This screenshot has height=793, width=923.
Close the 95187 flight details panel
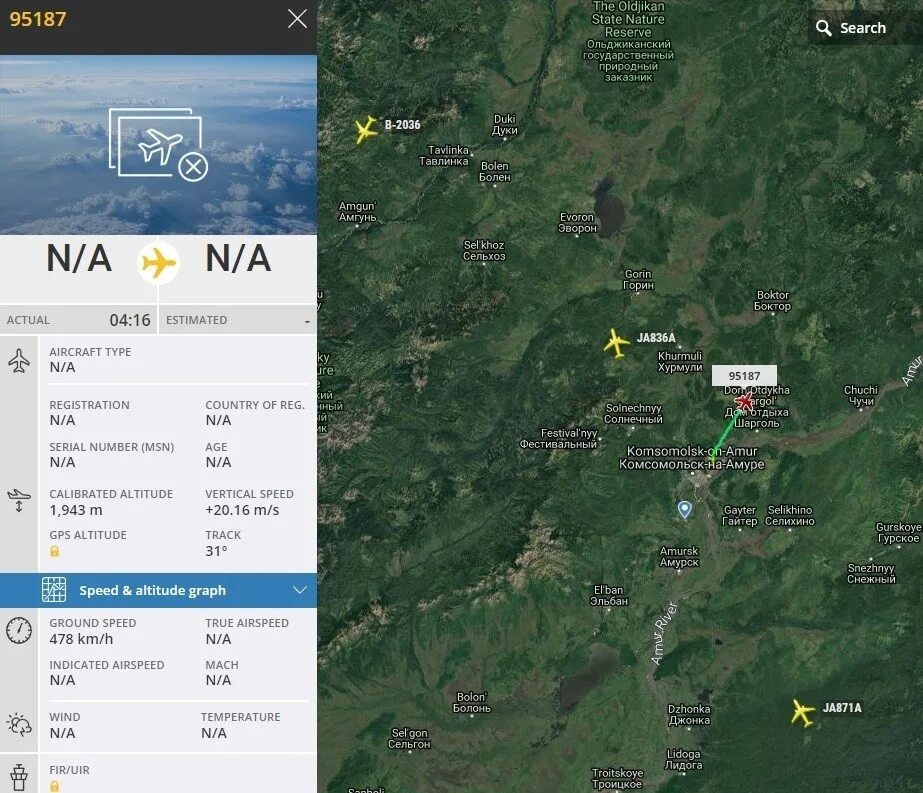[x=297, y=19]
